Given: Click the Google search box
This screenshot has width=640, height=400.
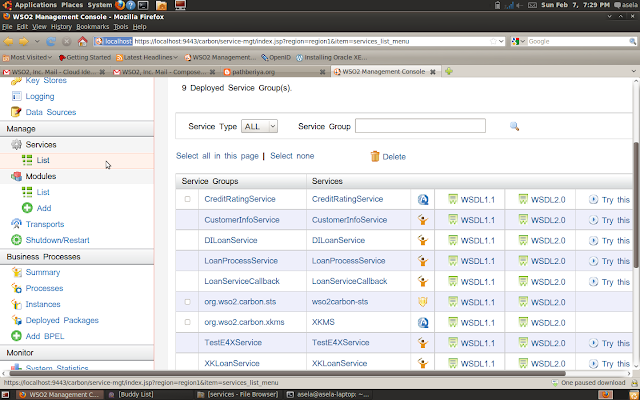Looking at the screenshot, I should 578,41.
